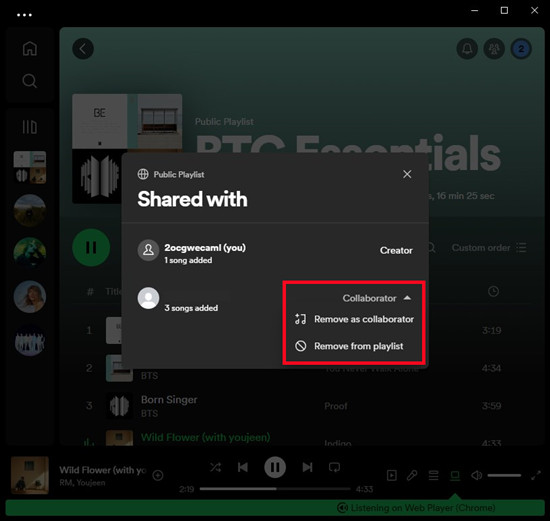Open the Friend Activity icon

[494, 49]
